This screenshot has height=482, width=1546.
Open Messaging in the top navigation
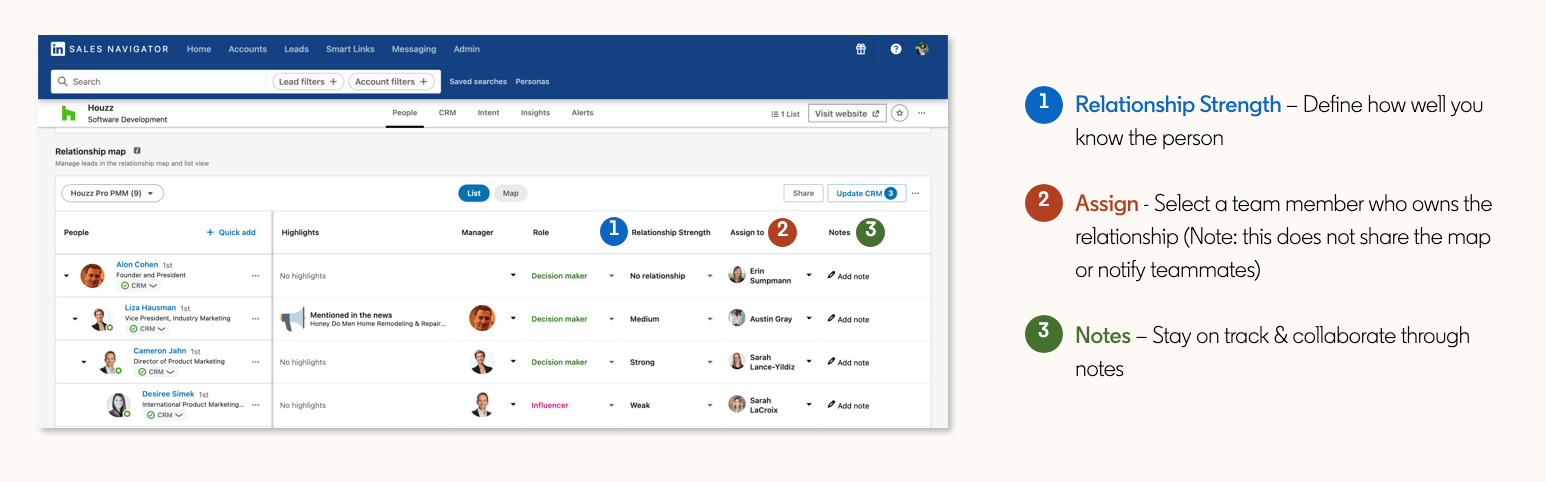pos(414,49)
